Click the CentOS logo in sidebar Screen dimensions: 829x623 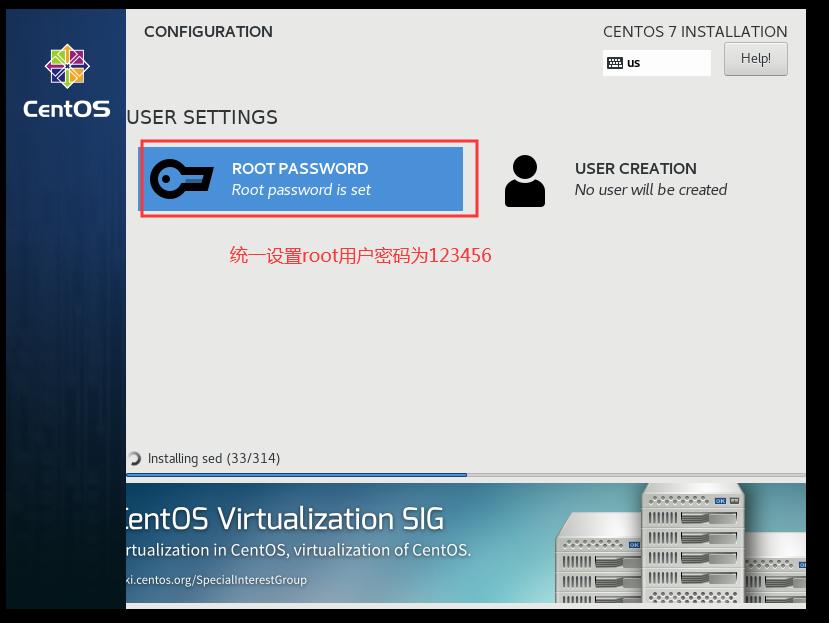click(x=67, y=81)
